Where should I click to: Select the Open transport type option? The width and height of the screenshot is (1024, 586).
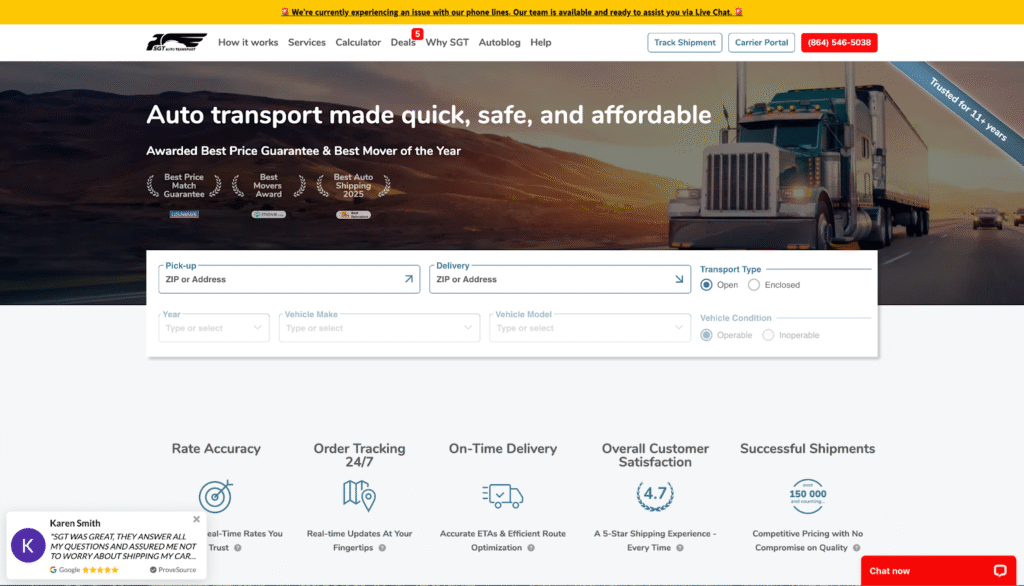coord(707,285)
